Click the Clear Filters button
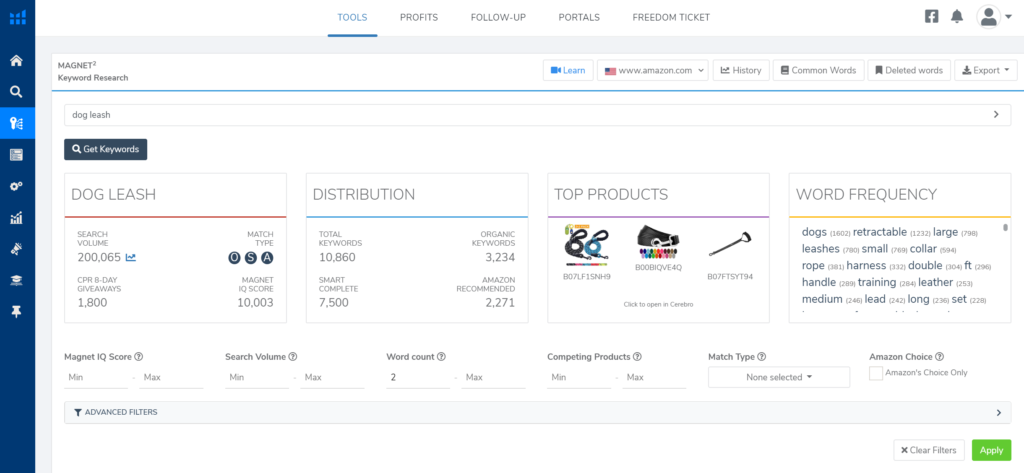1024x473 pixels. coord(929,450)
